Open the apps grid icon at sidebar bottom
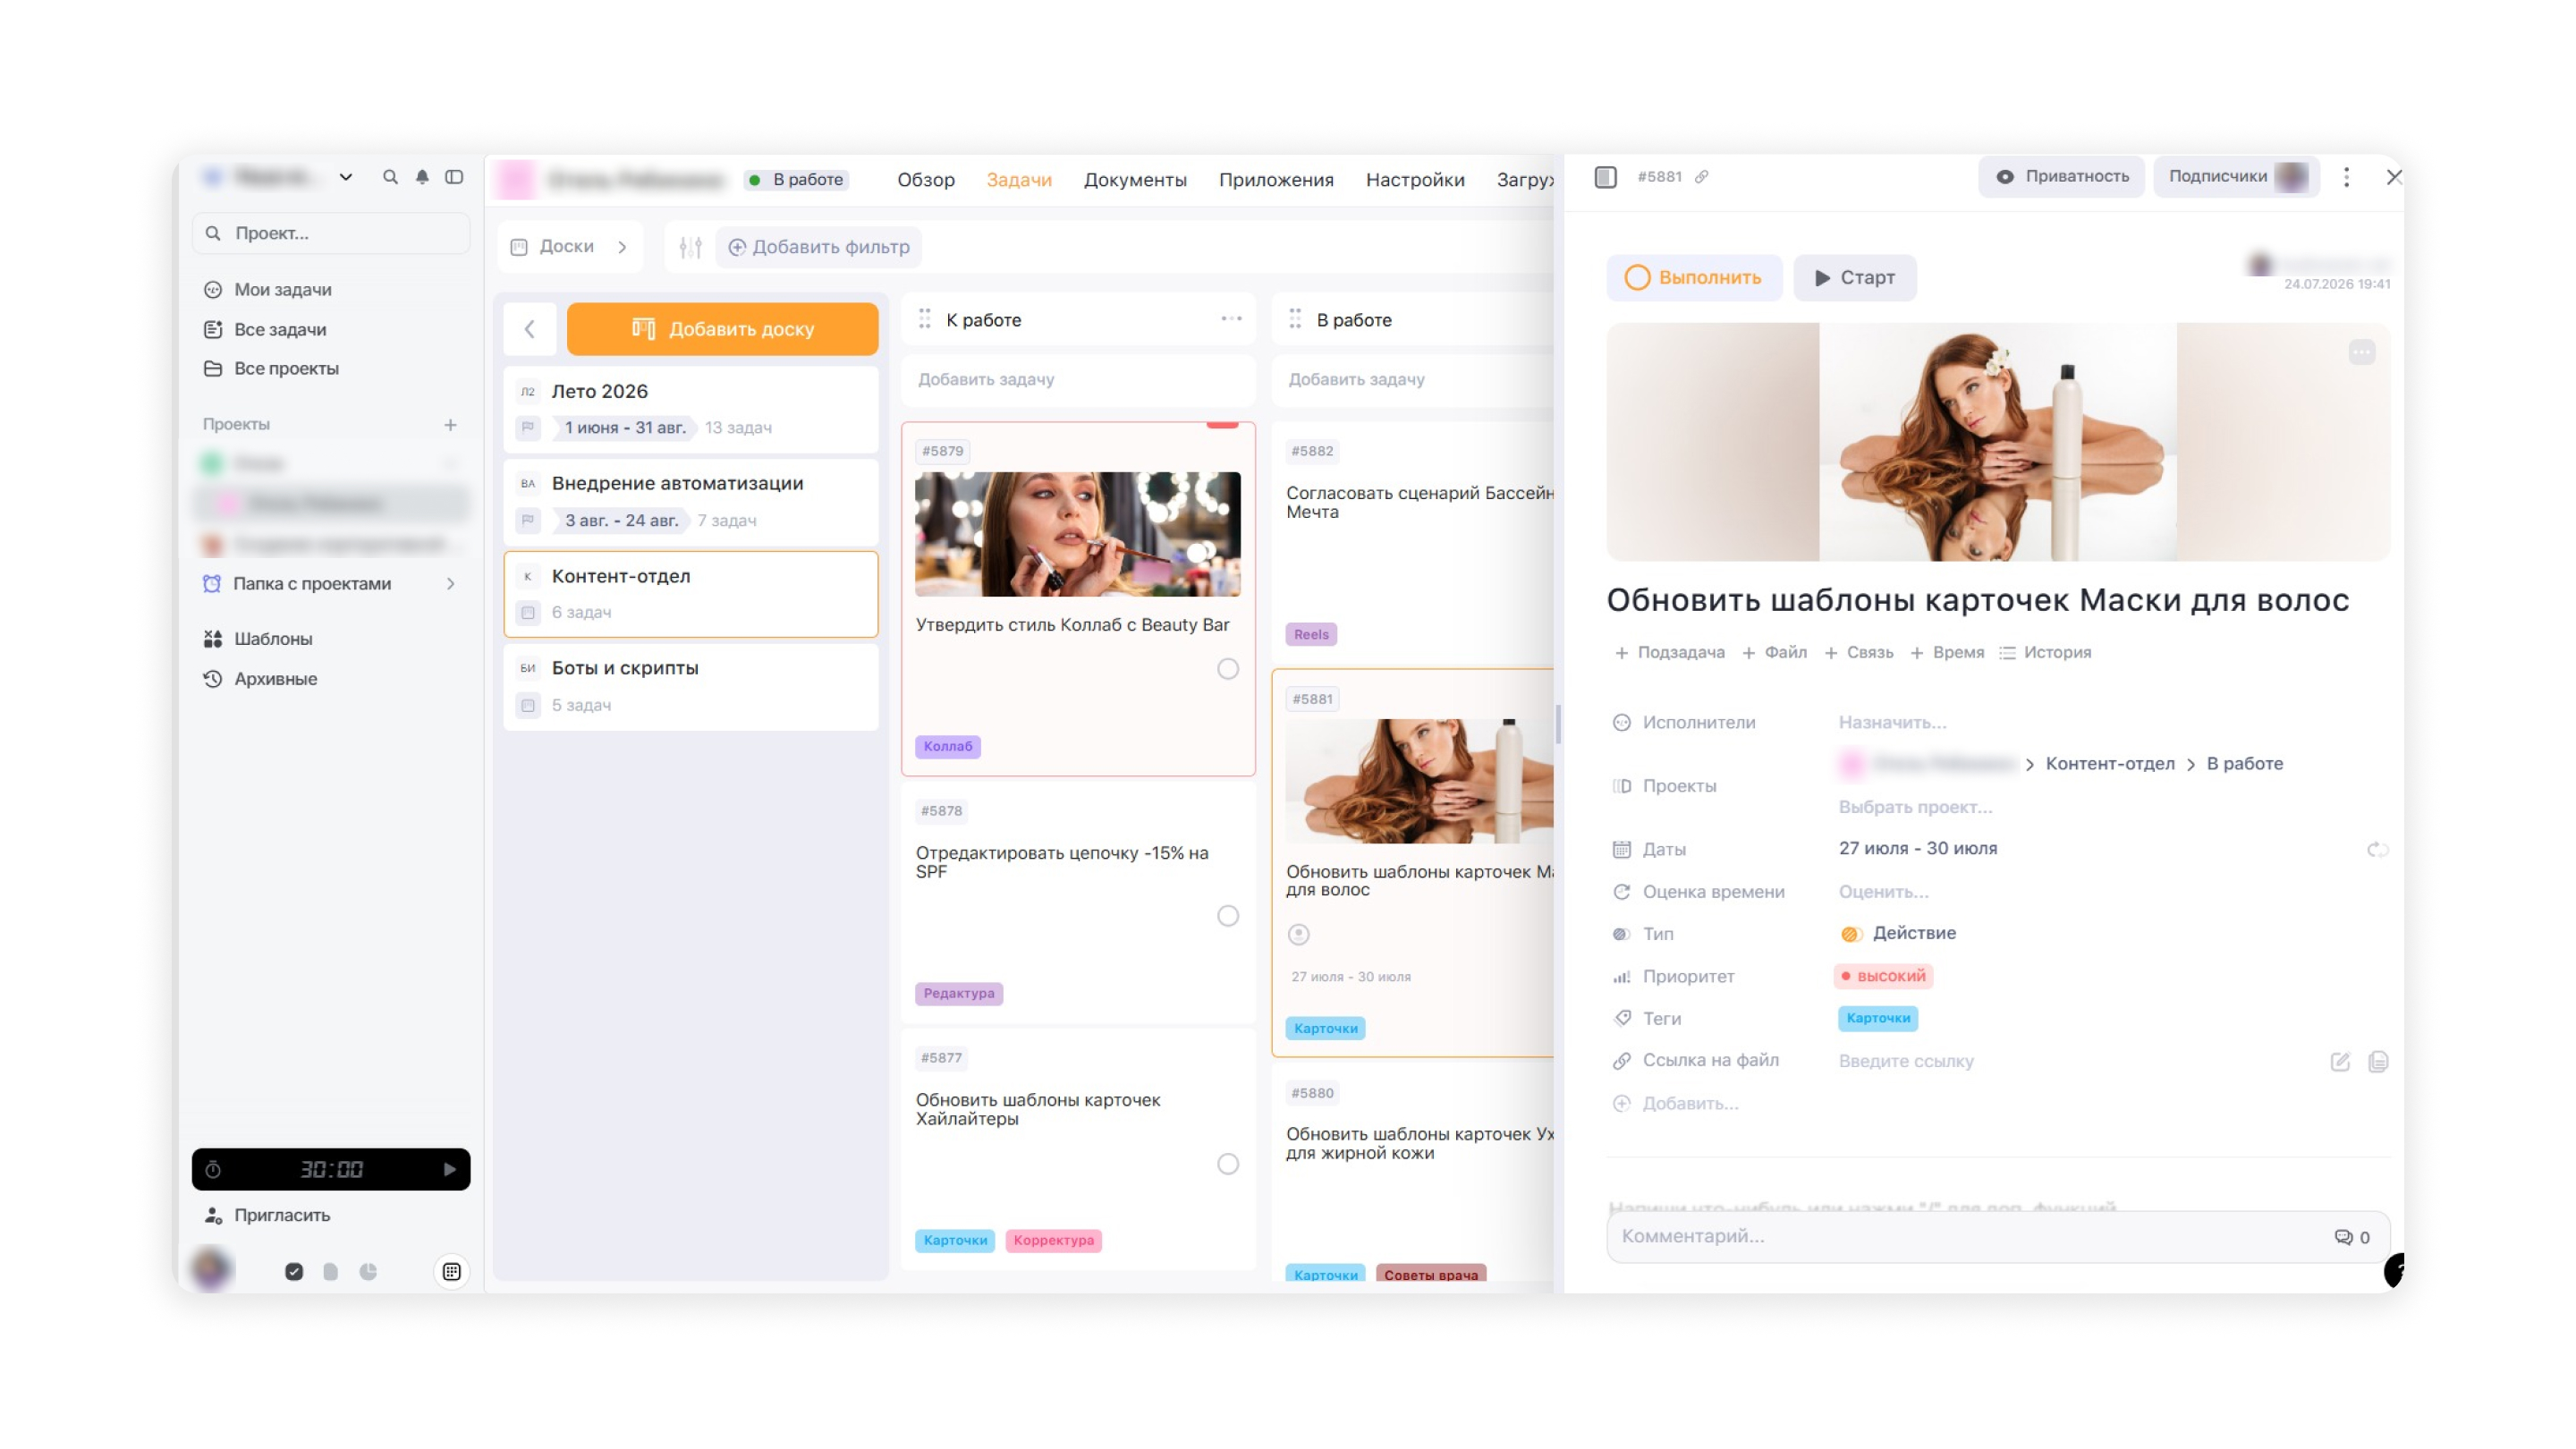This screenshot has width=2576, height=1449. pos(452,1271)
